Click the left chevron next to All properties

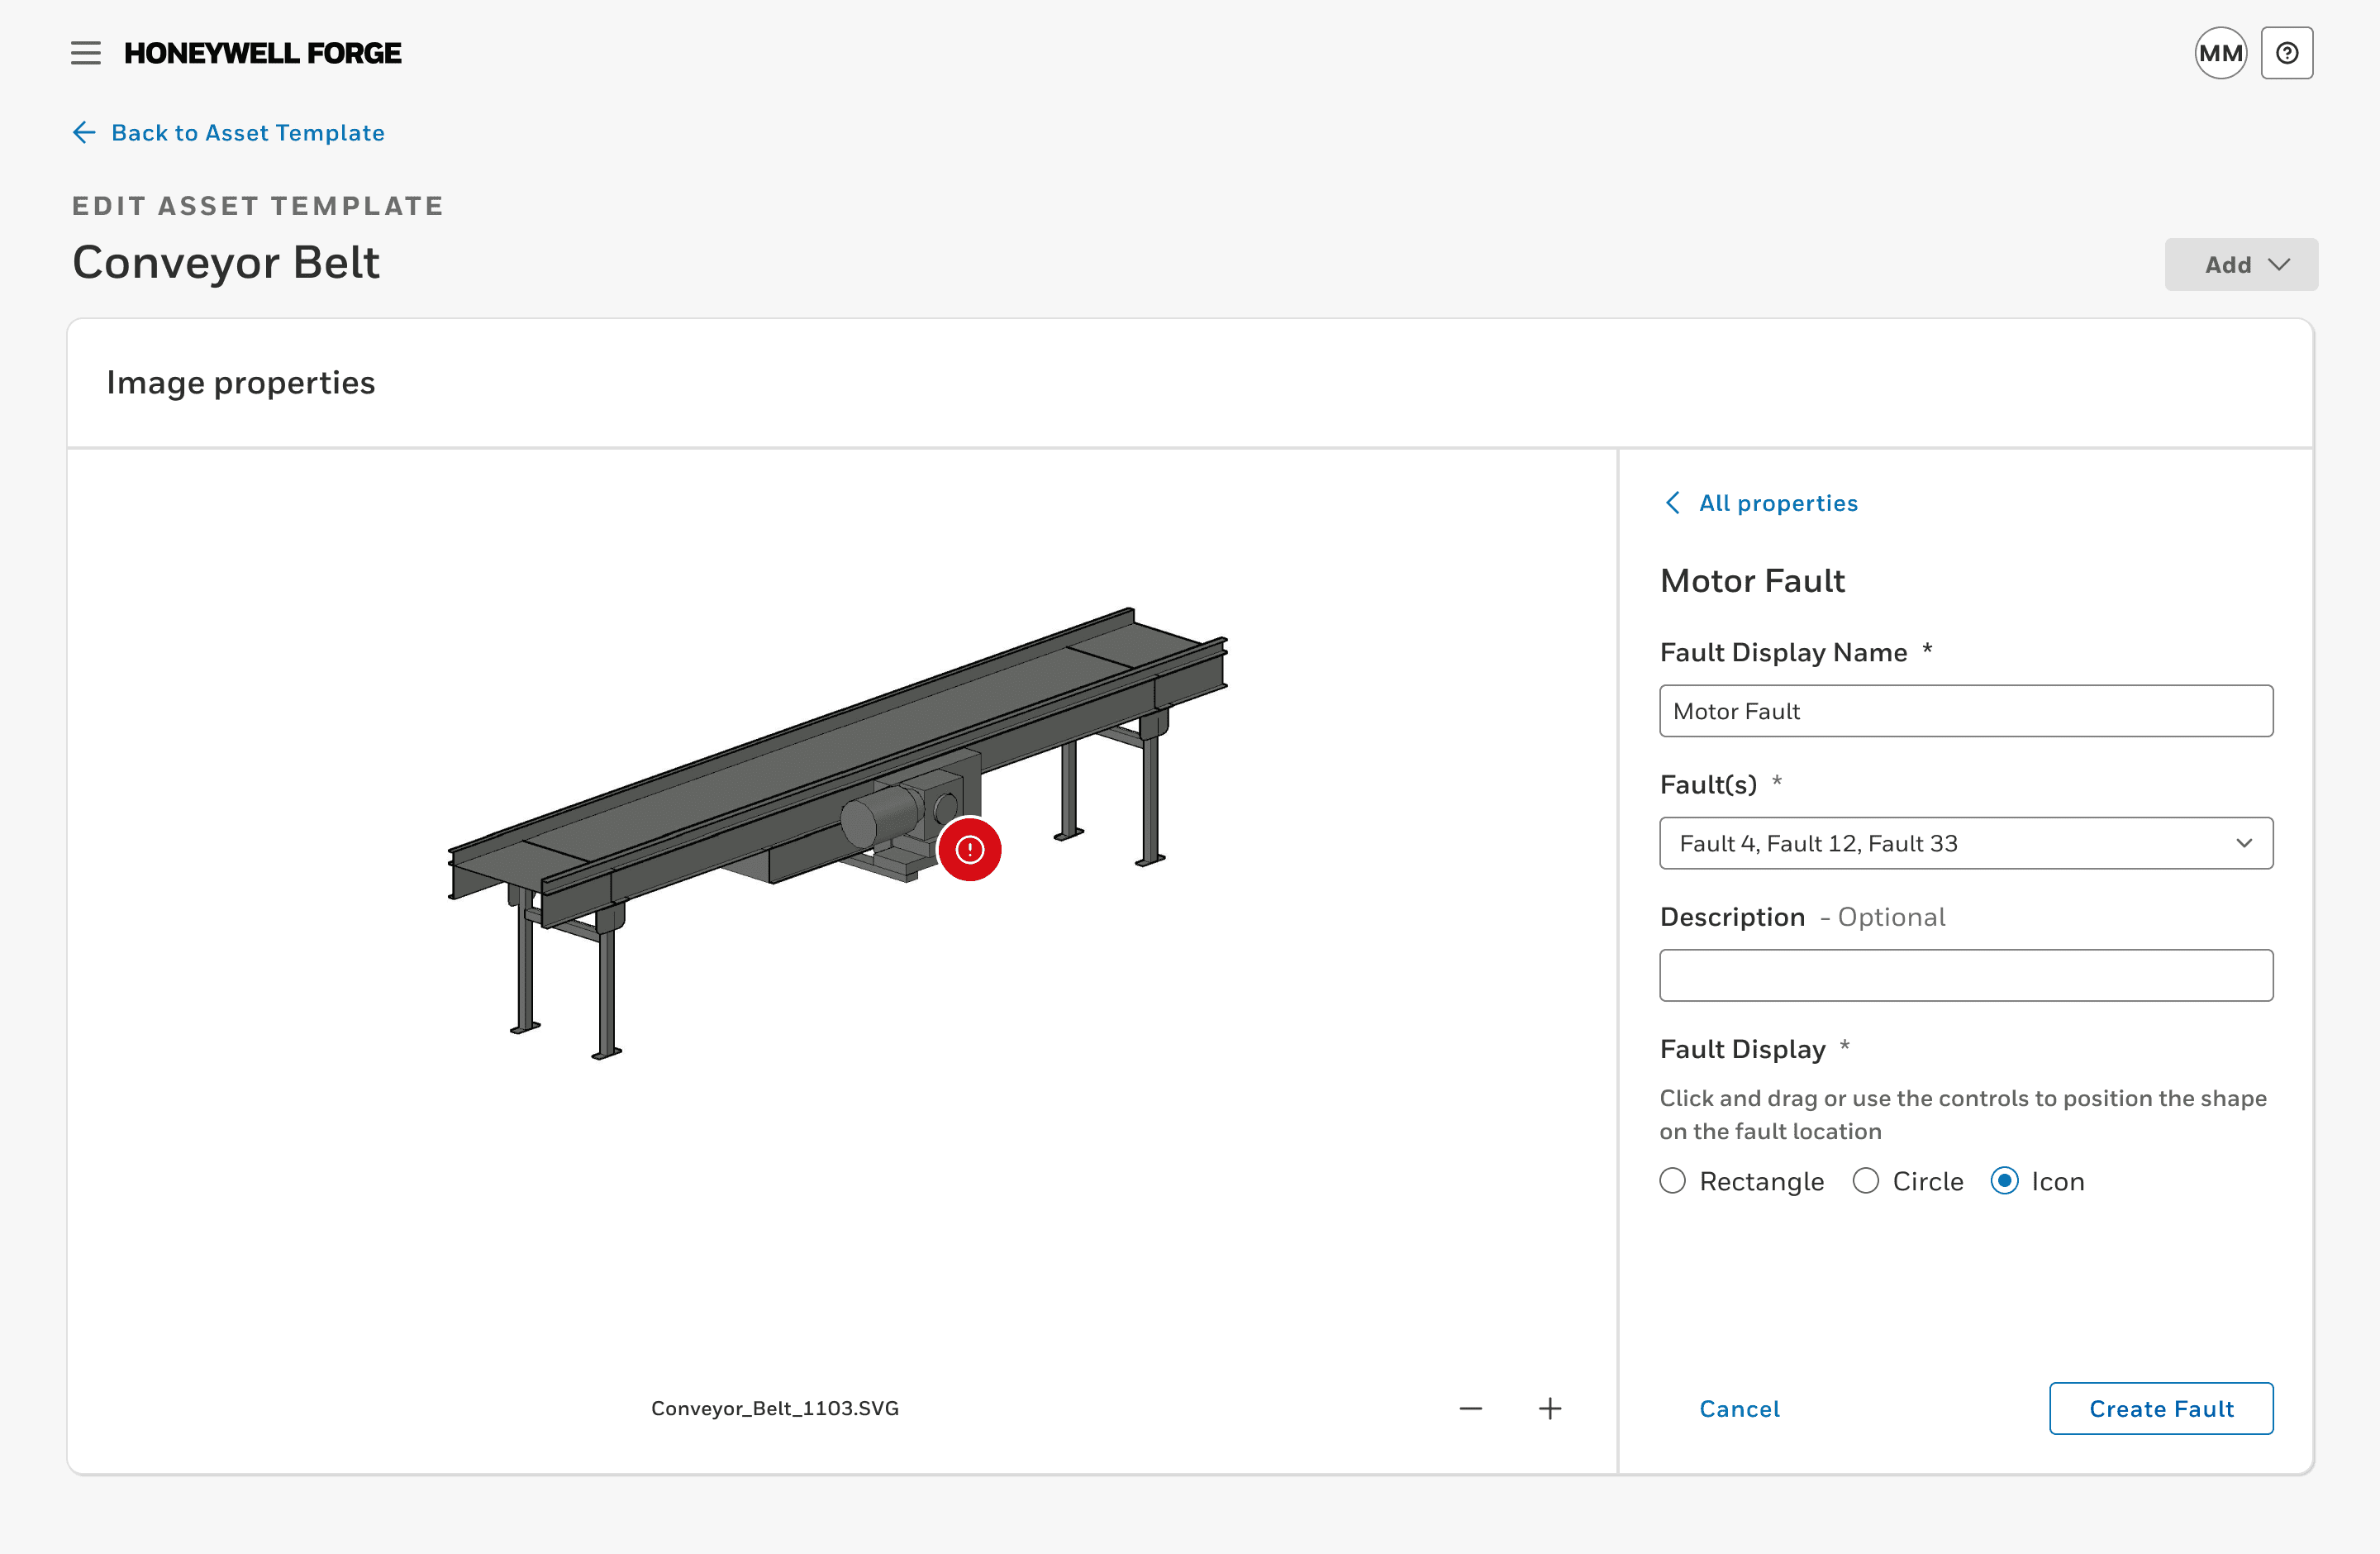click(1670, 503)
